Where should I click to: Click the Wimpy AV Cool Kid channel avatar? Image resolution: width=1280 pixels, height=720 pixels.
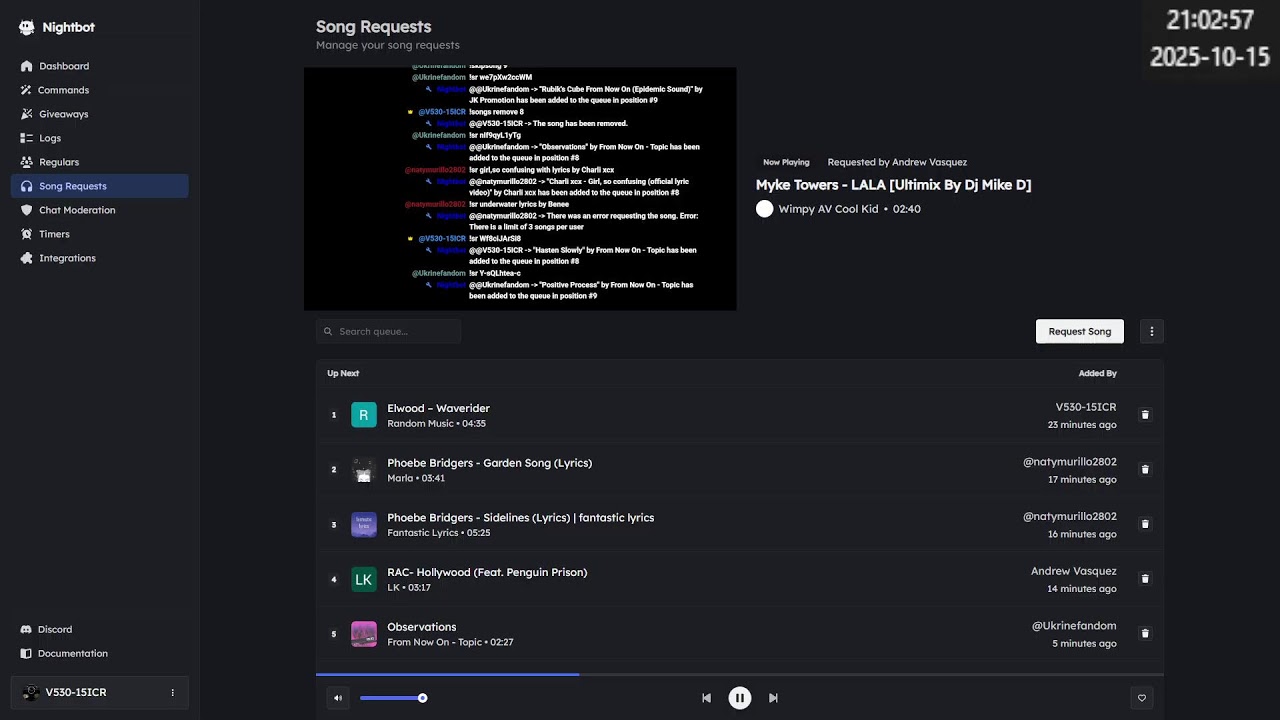coord(765,209)
